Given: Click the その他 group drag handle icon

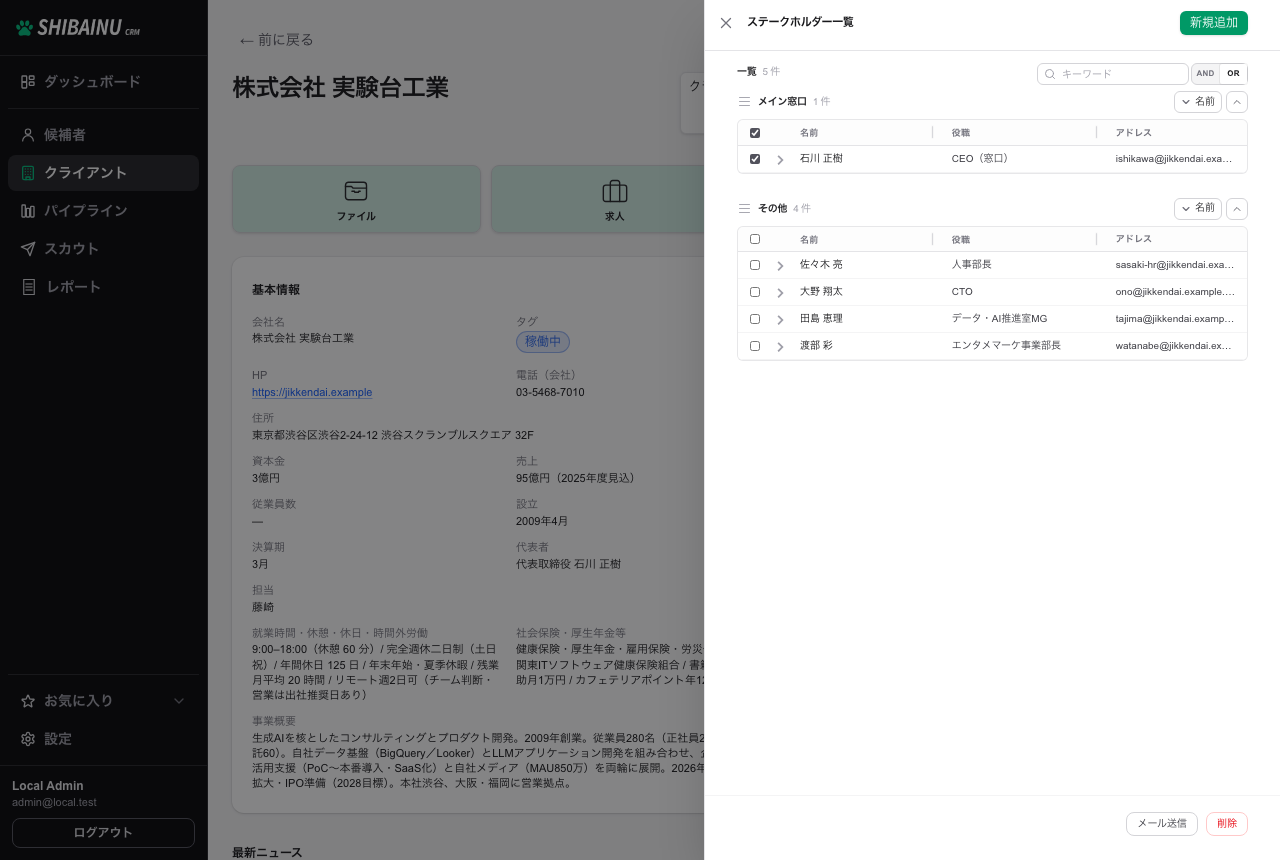Looking at the screenshot, I should 744,208.
